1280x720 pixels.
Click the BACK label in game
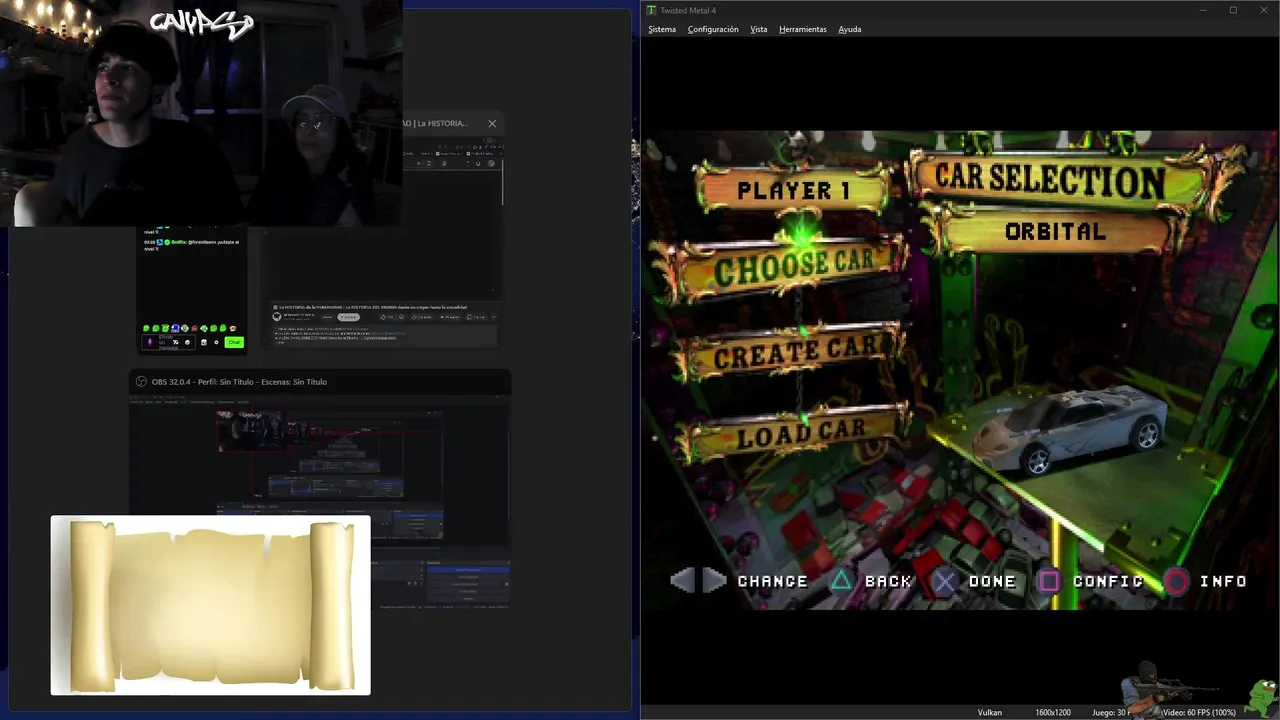click(x=888, y=581)
